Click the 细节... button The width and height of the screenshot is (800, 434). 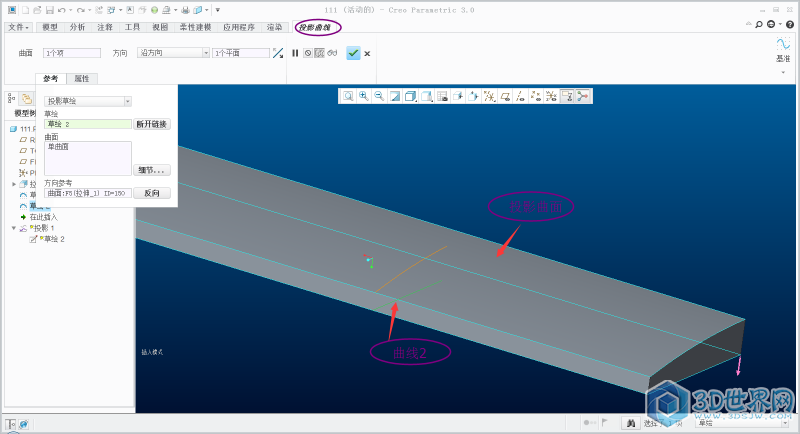coord(152,170)
